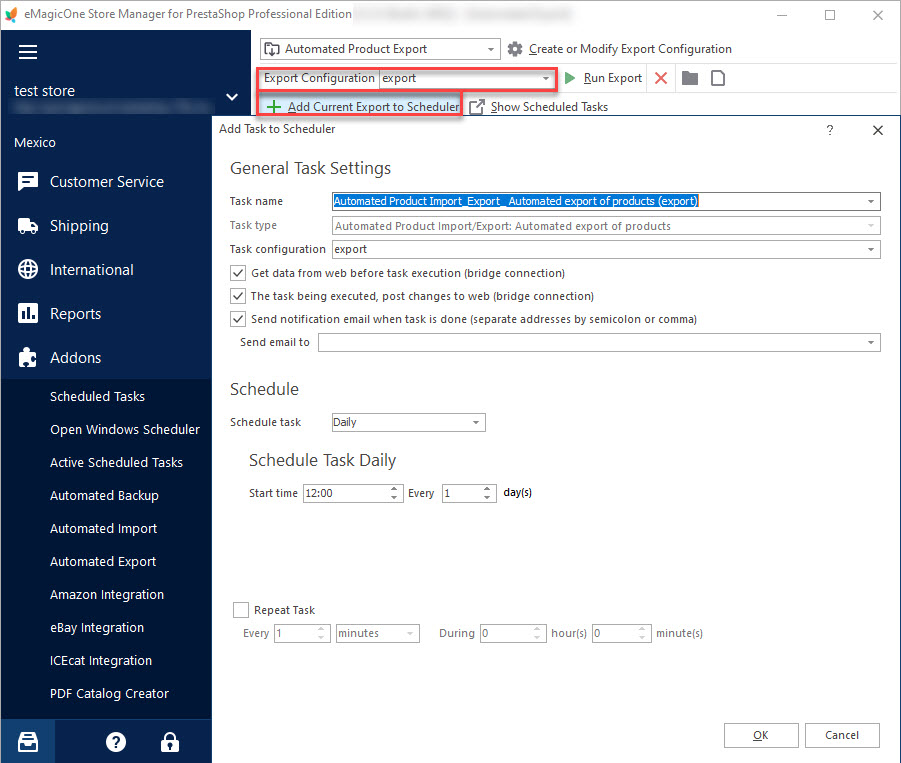This screenshot has width=901, height=763.
Task: Select PDF Catalog Creator submenu item
Action: click(109, 693)
